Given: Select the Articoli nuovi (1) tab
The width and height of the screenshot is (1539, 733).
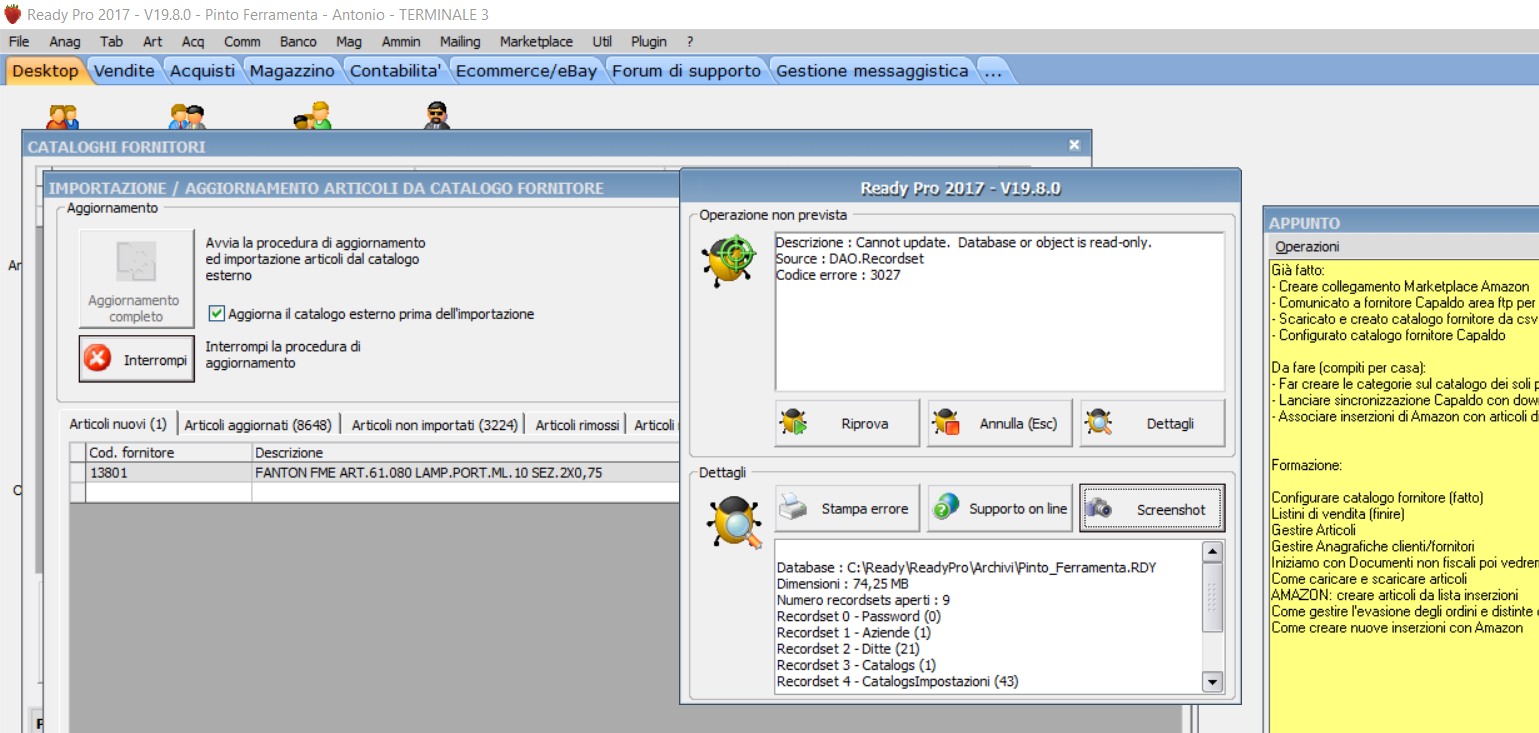Looking at the screenshot, I should 118,424.
